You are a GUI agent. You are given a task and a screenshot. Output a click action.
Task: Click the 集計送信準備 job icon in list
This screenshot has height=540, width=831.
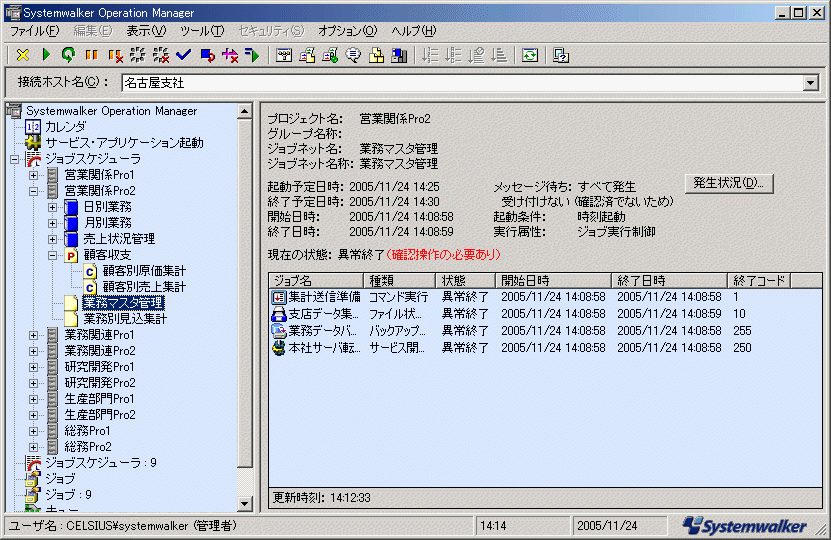279,297
